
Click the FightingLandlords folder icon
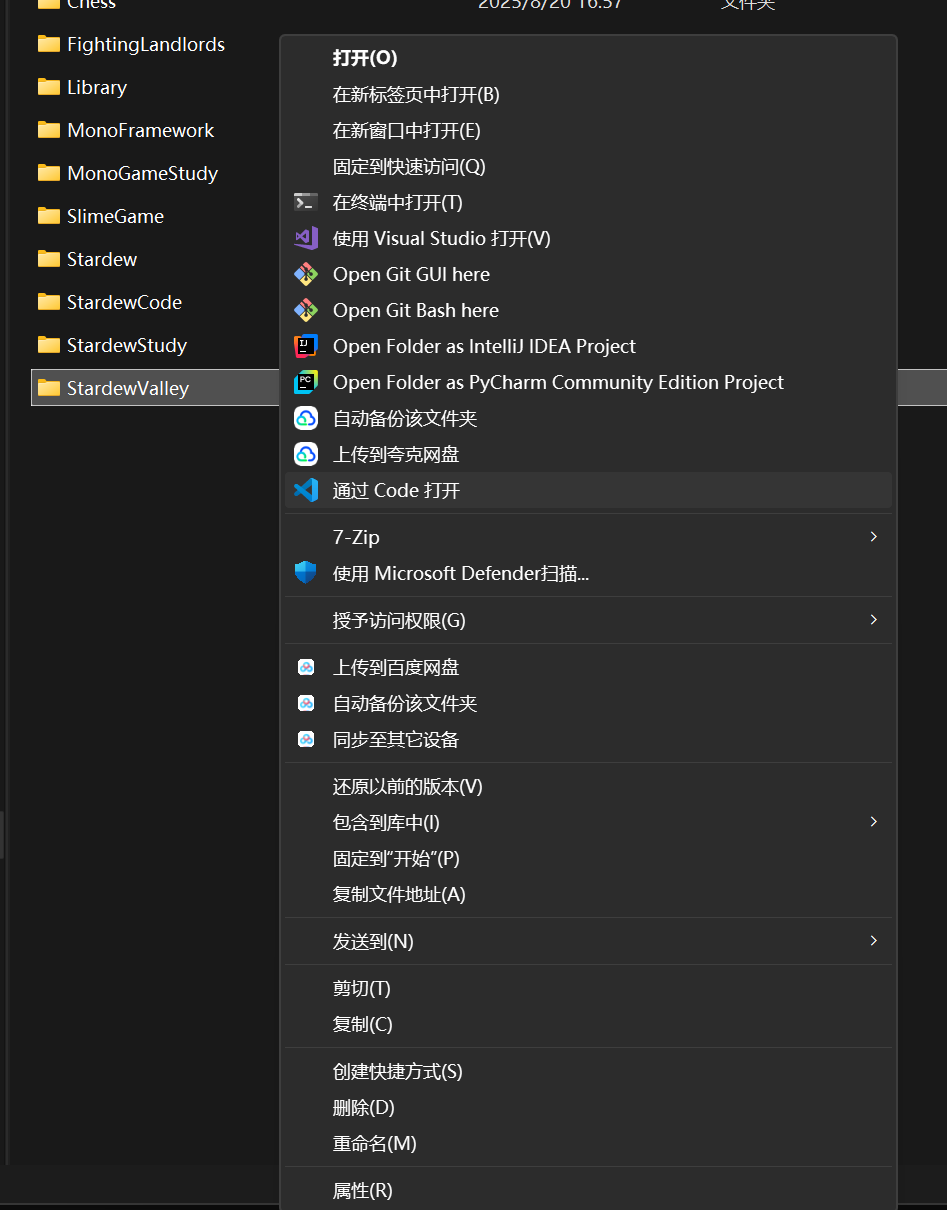pyautogui.click(x=49, y=44)
